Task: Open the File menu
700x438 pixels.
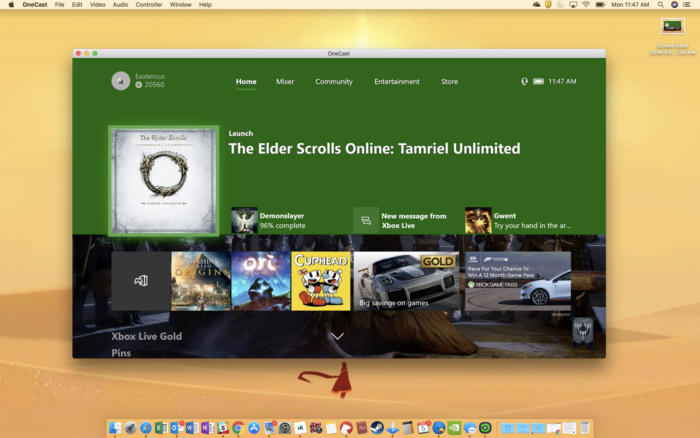Action: [x=59, y=4]
